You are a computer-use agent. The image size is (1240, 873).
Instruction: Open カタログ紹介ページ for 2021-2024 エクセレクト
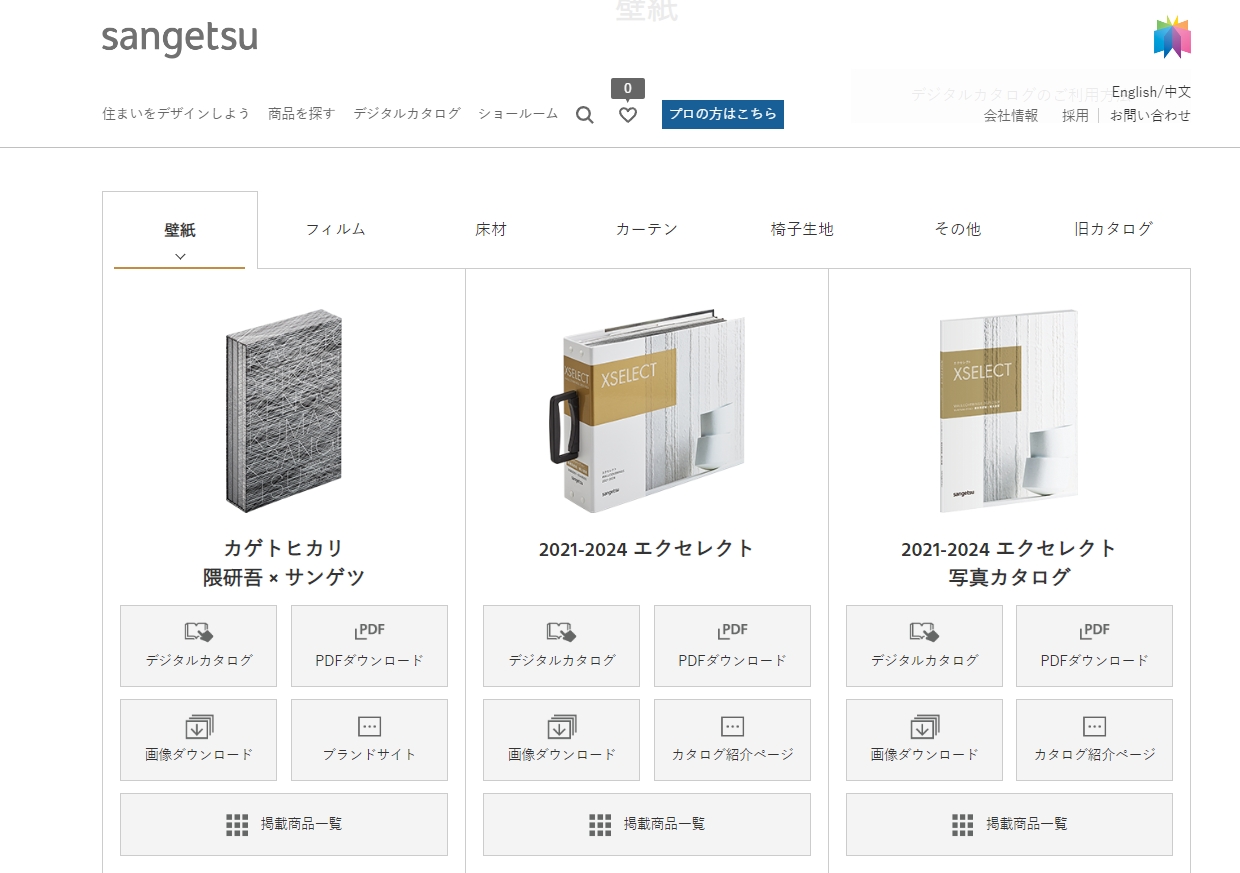click(733, 740)
